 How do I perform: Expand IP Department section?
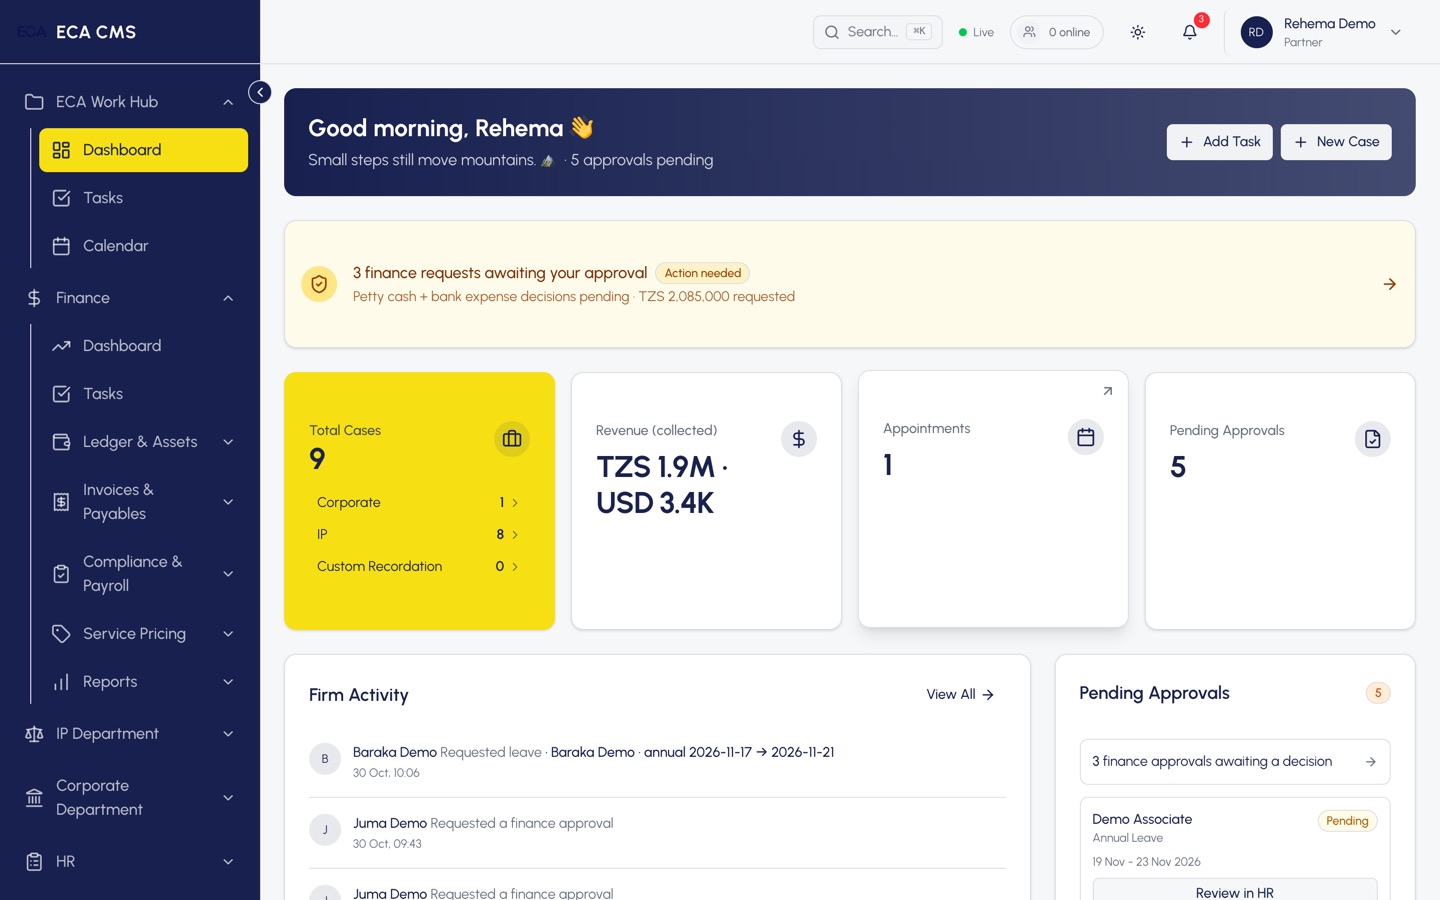pyautogui.click(x=228, y=734)
